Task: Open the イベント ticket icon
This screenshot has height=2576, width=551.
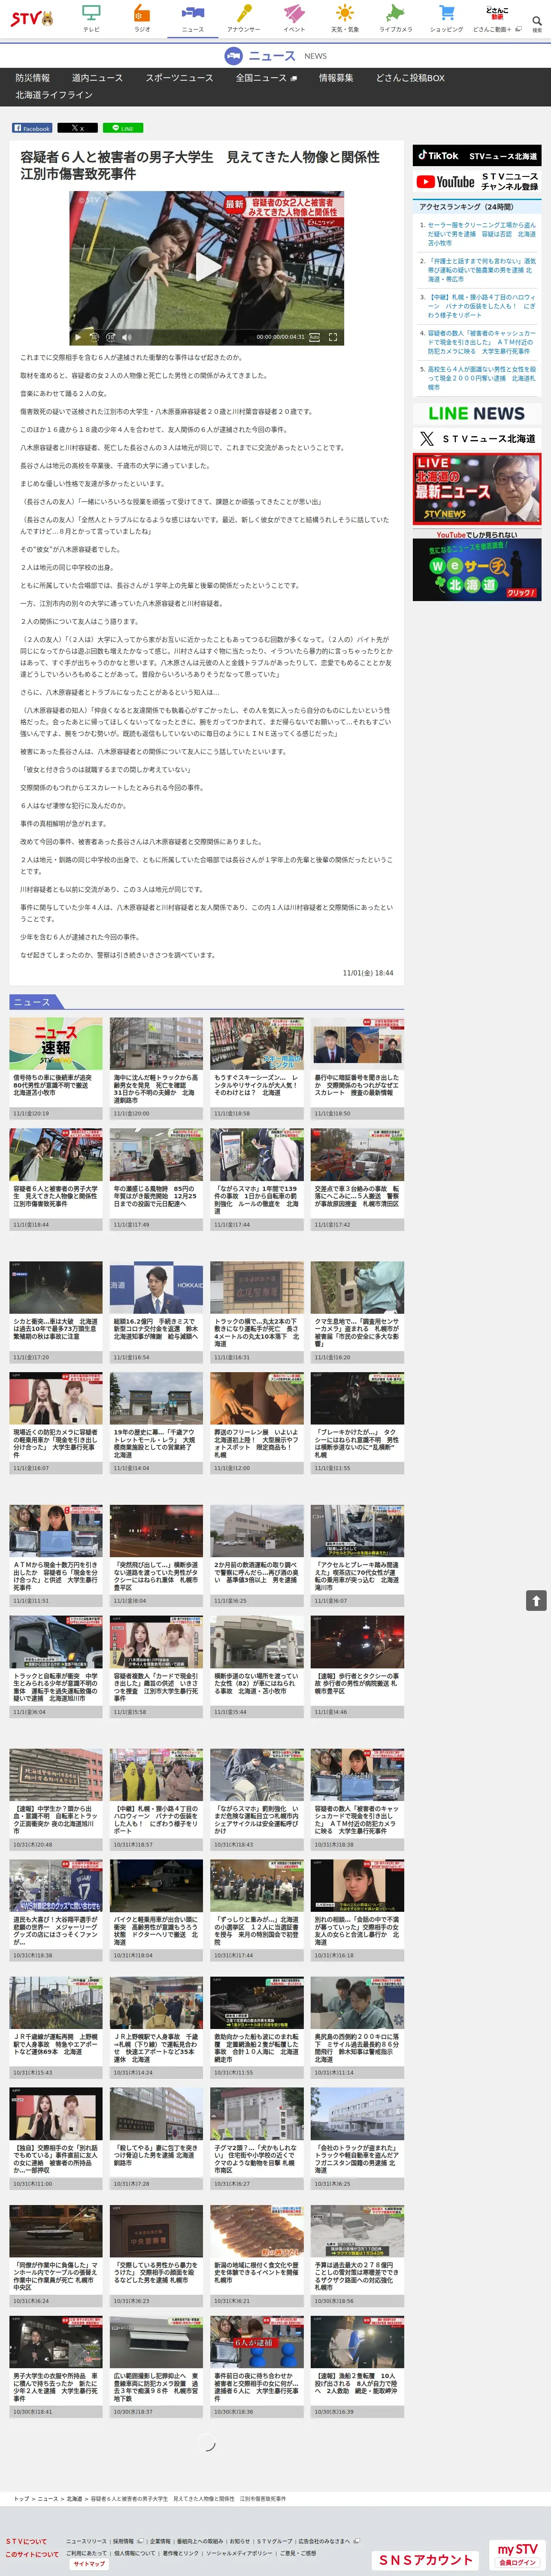Action: 294,18
